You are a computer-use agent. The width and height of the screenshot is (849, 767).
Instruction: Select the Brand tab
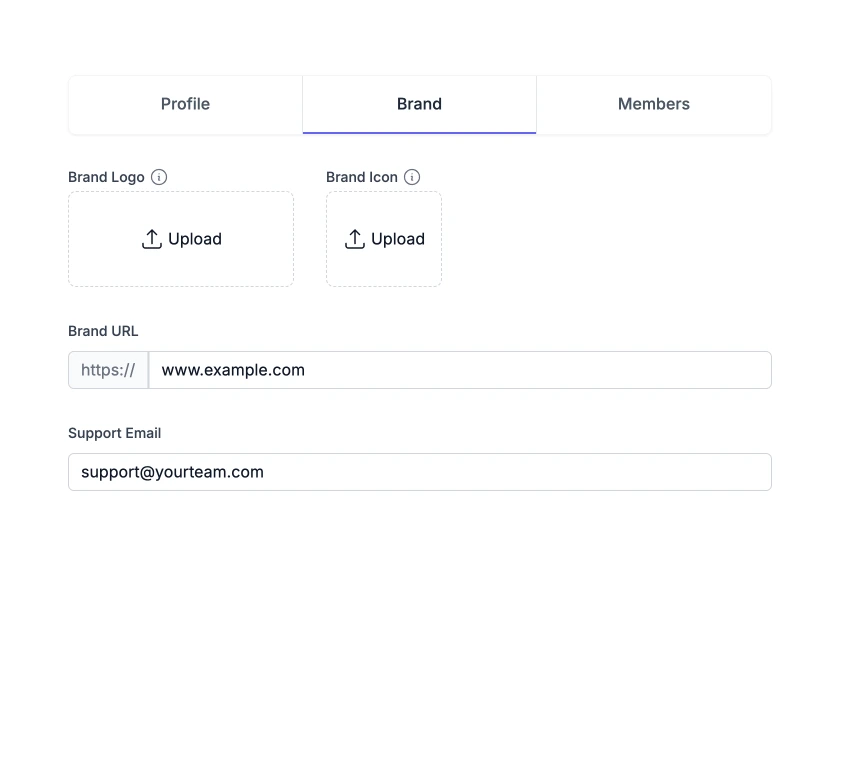click(x=419, y=104)
